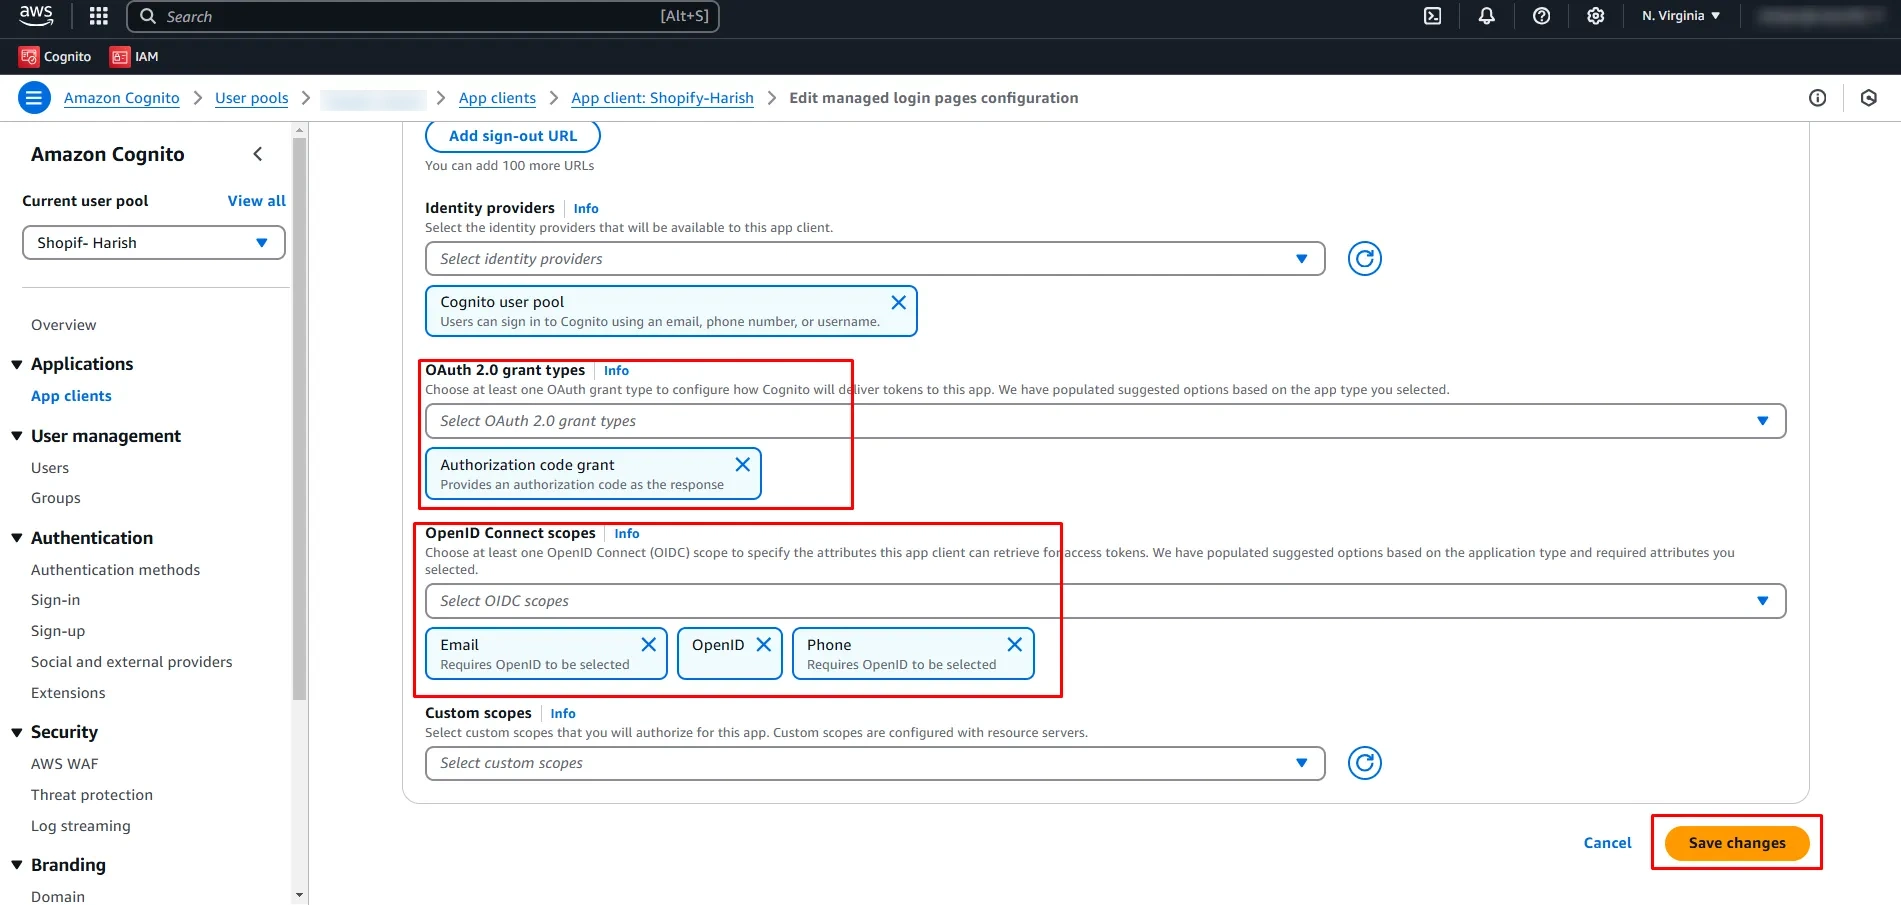Click Cancel next to Save changes
The width and height of the screenshot is (1901, 905).
click(x=1607, y=843)
